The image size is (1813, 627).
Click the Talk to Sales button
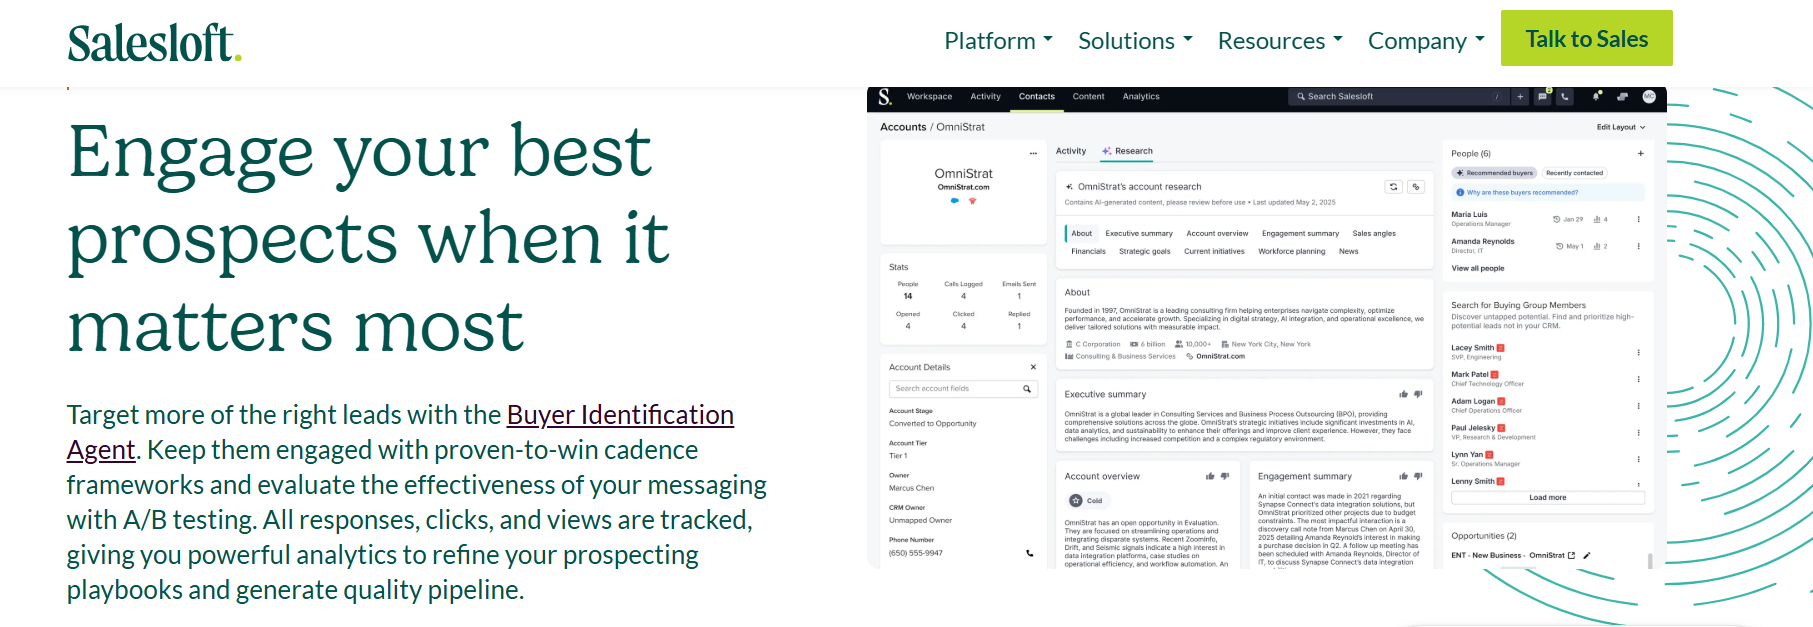(x=1586, y=38)
